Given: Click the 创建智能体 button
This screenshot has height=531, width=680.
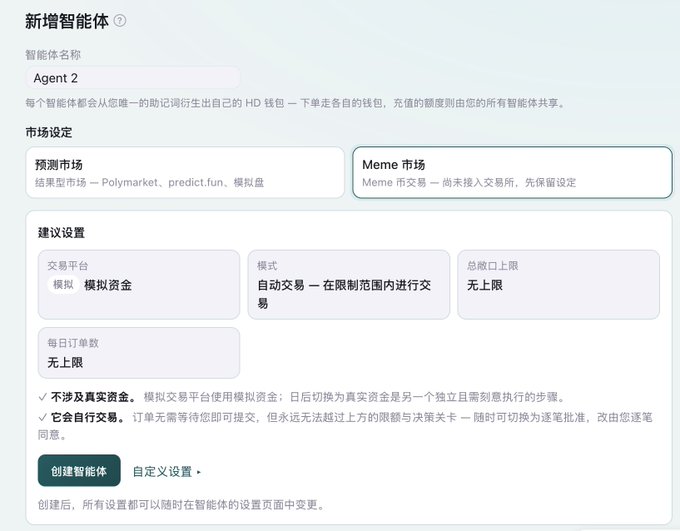Looking at the screenshot, I should [x=79, y=471].
